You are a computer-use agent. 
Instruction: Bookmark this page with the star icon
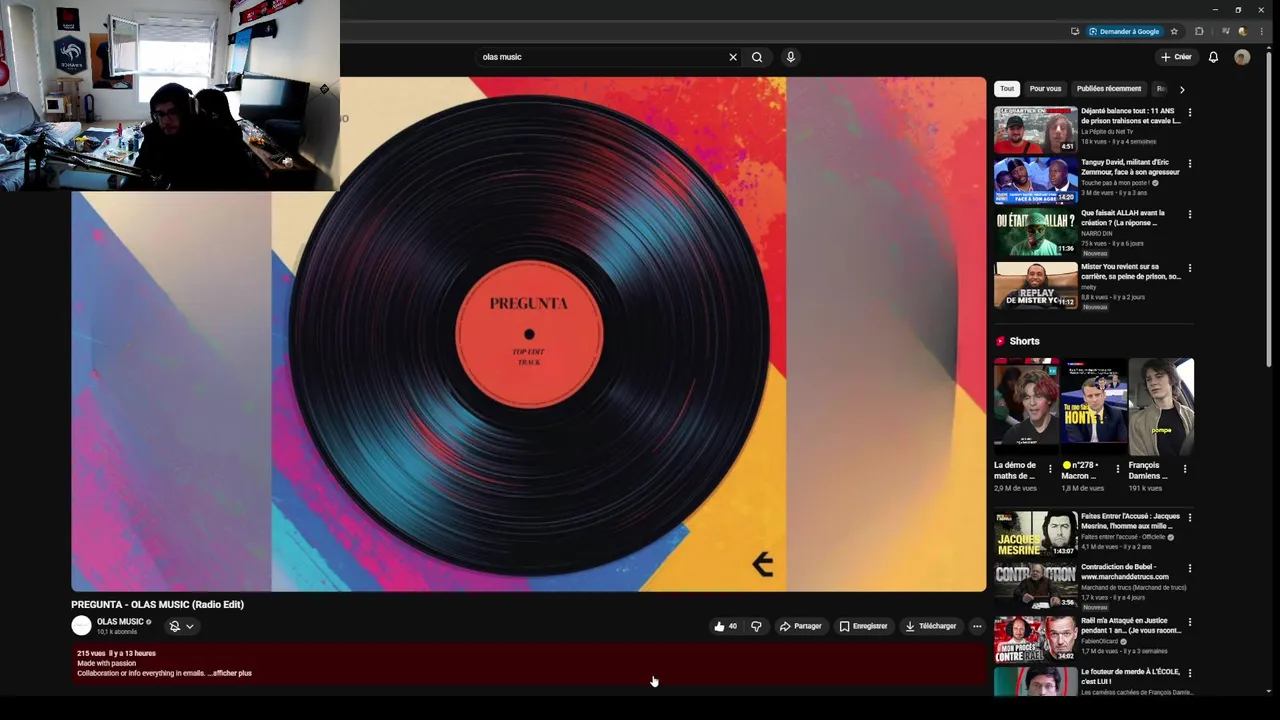[x=1174, y=31]
